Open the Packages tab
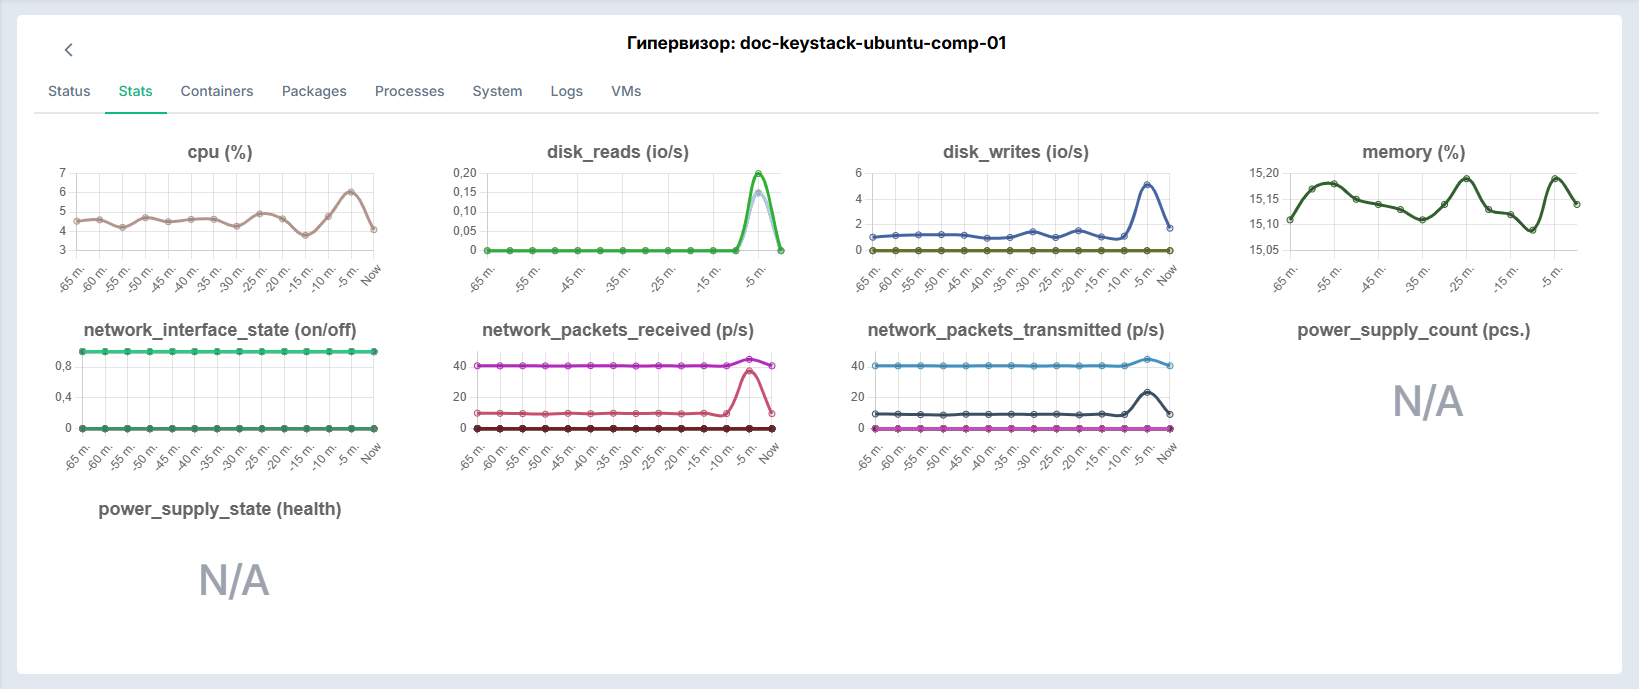This screenshot has width=1639, height=689. pos(314,91)
